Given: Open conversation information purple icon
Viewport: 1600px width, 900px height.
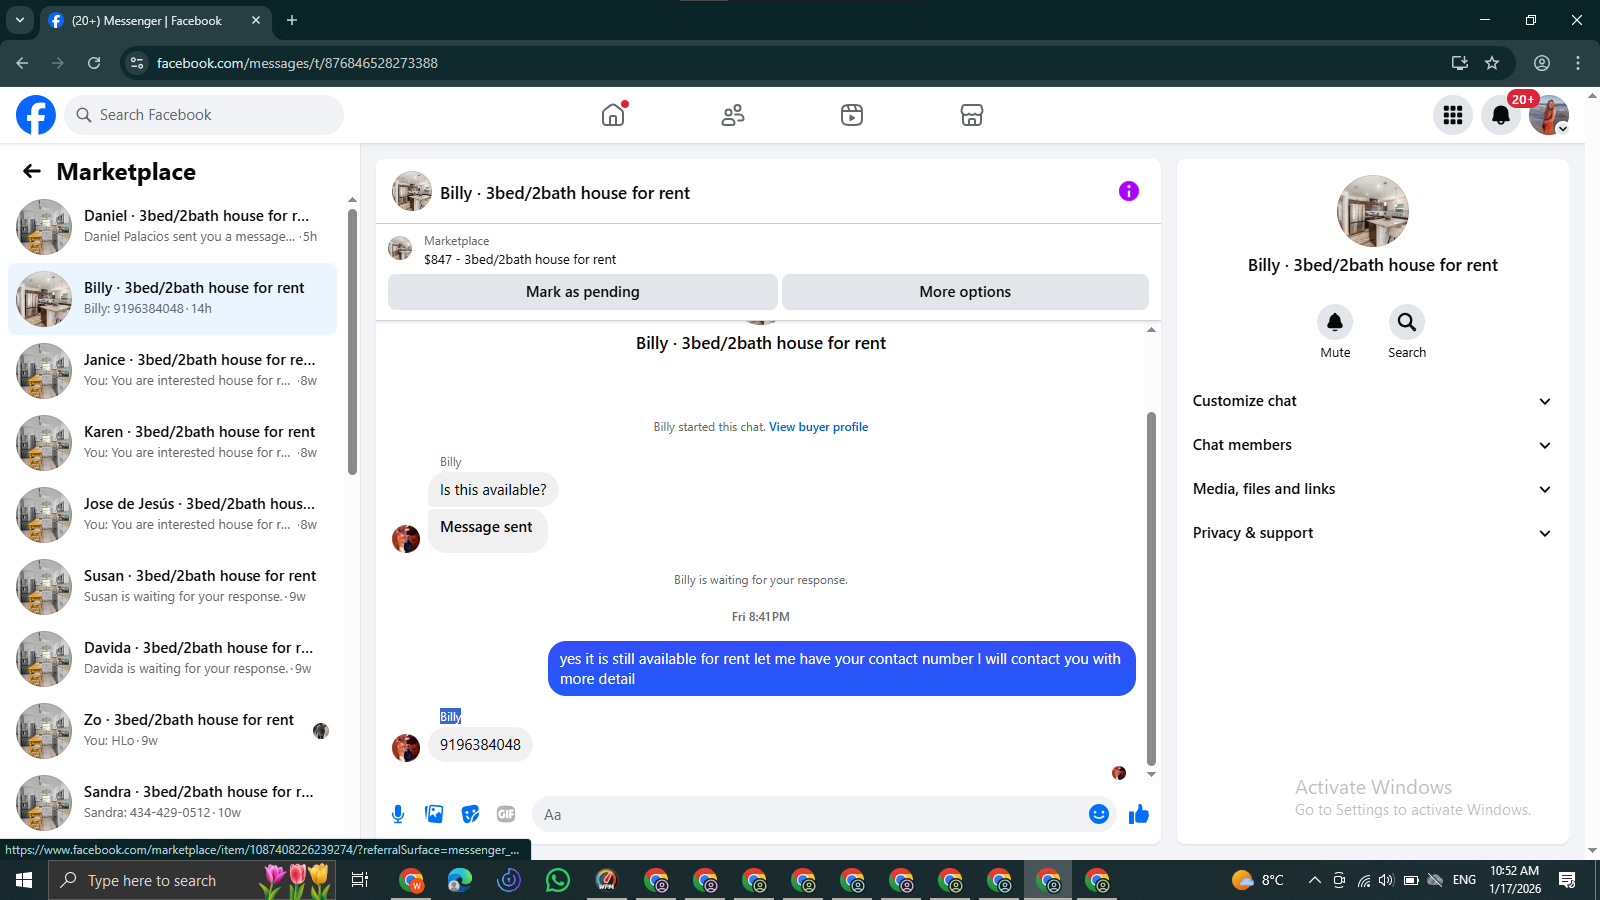Looking at the screenshot, I should point(1129,191).
